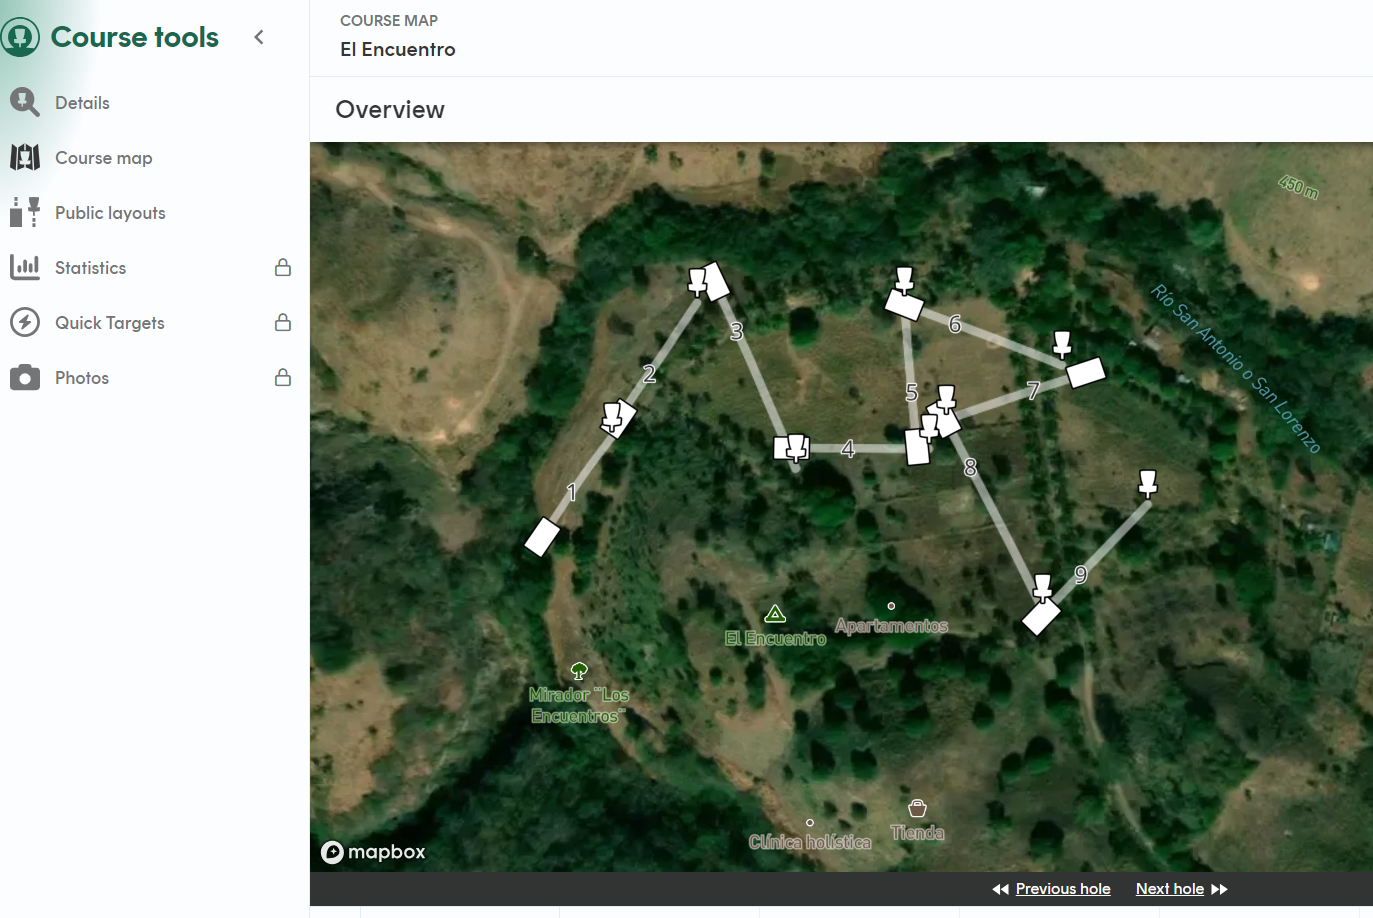Click the Statistics bar chart icon
1373x918 pixels.
(x=24, y=267)
